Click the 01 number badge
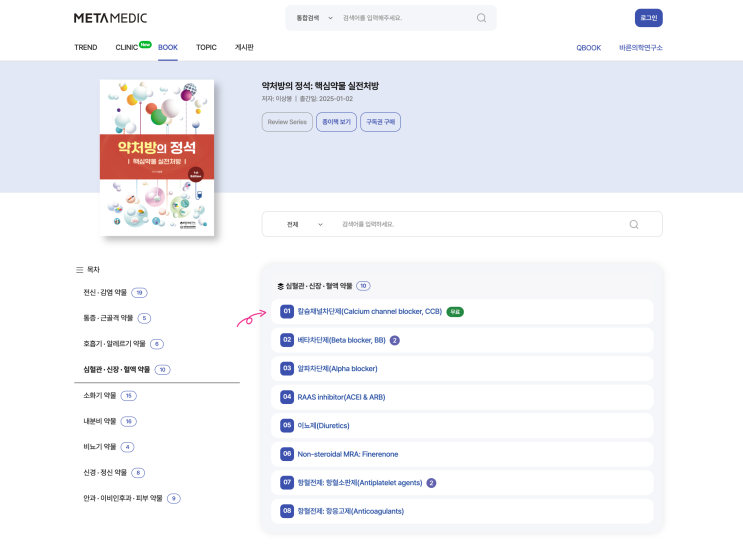The width and height of the screenshot is (743, 545). [x=287, y=311]
